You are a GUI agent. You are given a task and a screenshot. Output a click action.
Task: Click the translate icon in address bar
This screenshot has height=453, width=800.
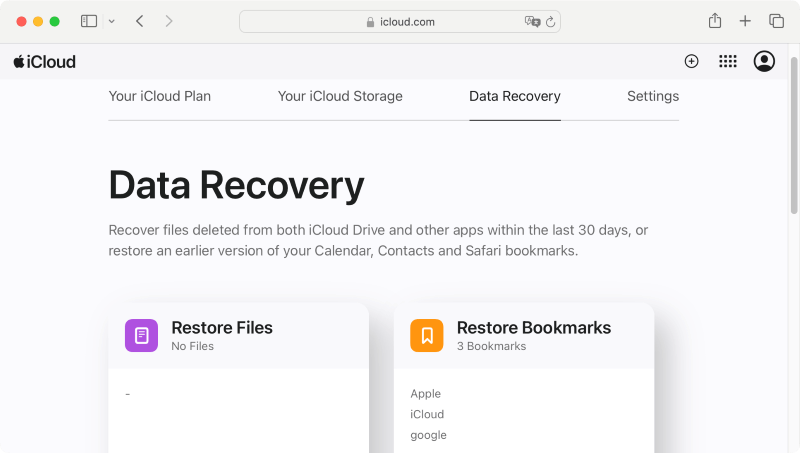pyautogui.click(x=532, y=21)
